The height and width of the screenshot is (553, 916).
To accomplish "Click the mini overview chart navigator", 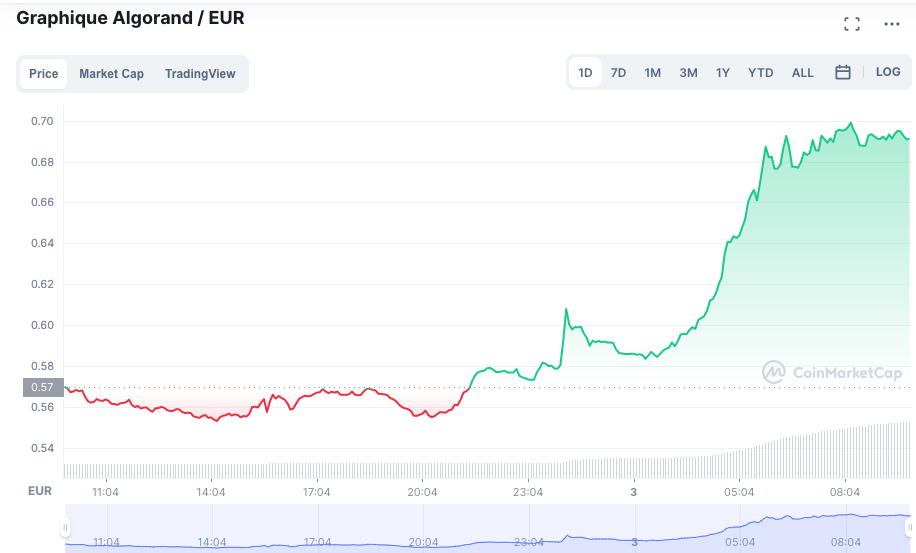I will coord(488,528).
